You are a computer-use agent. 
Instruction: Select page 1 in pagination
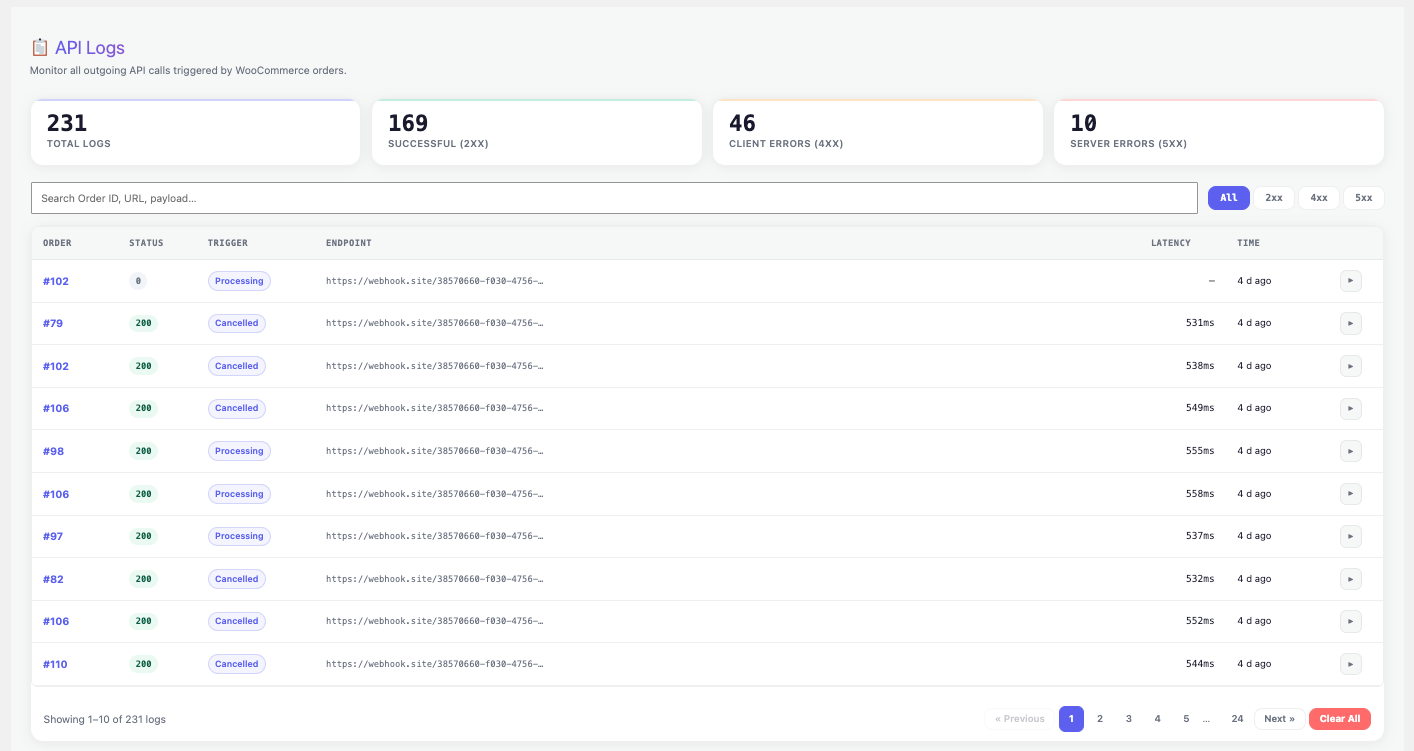(1071, 719)
